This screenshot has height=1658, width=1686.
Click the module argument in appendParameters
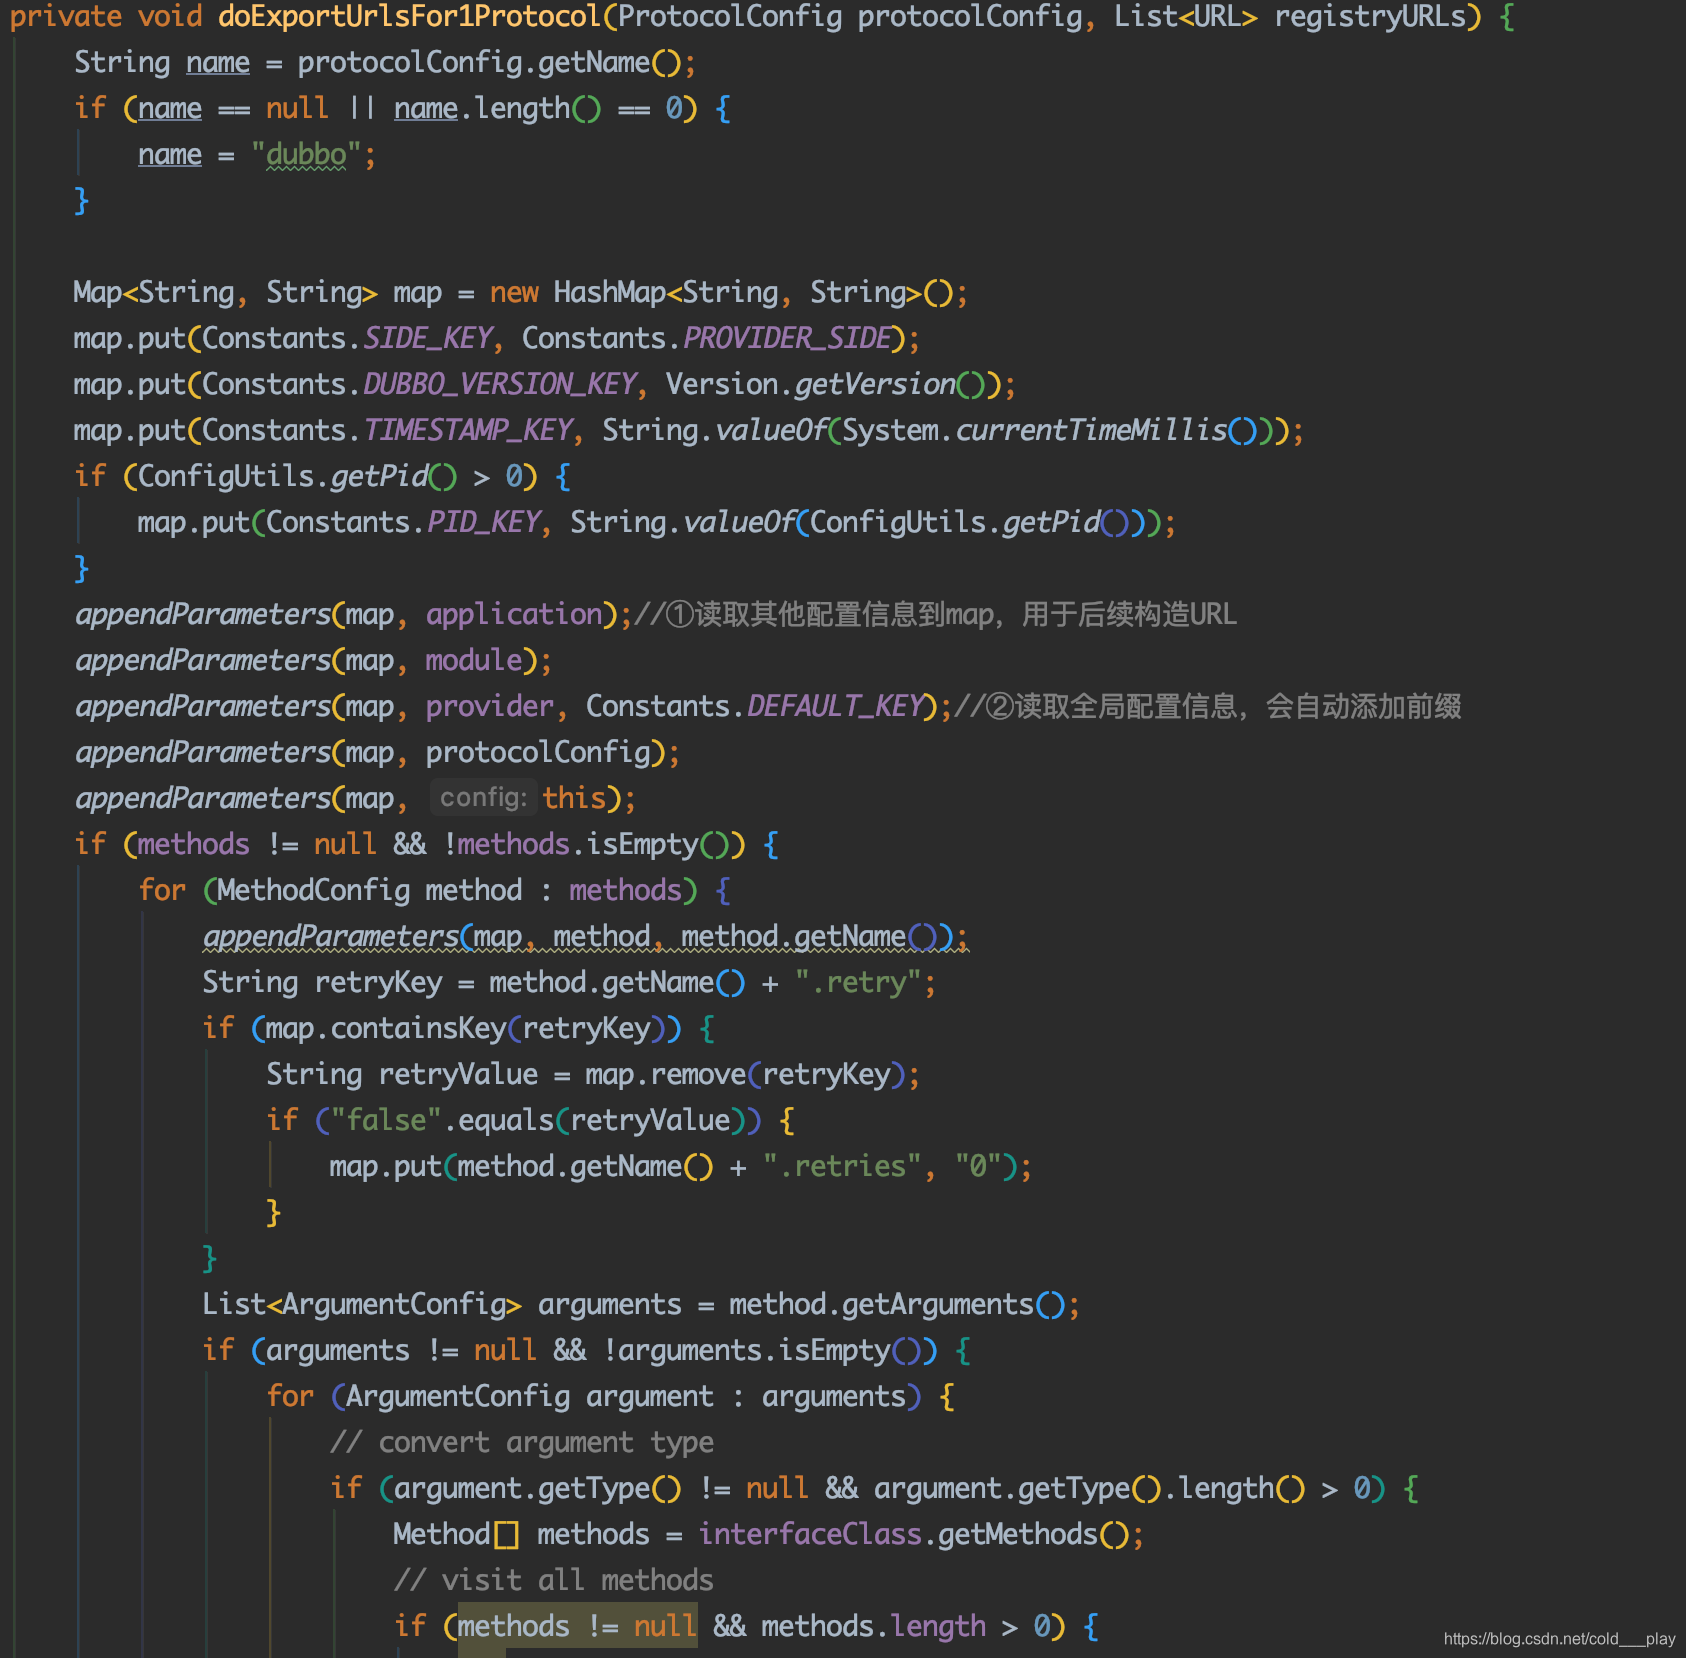click(474, 661)
